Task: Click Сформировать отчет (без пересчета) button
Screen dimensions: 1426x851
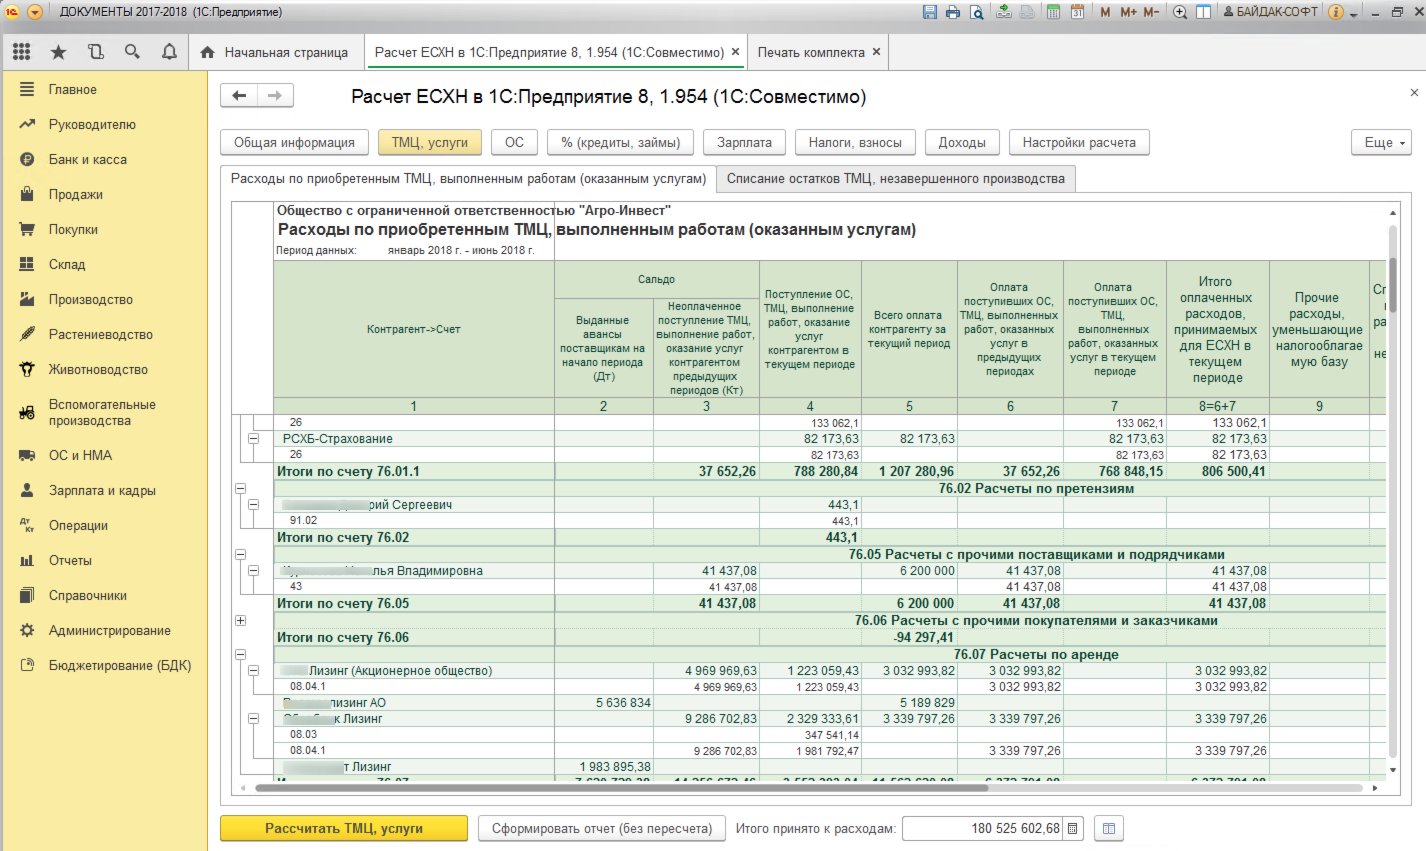Action: tap(602, 828)
